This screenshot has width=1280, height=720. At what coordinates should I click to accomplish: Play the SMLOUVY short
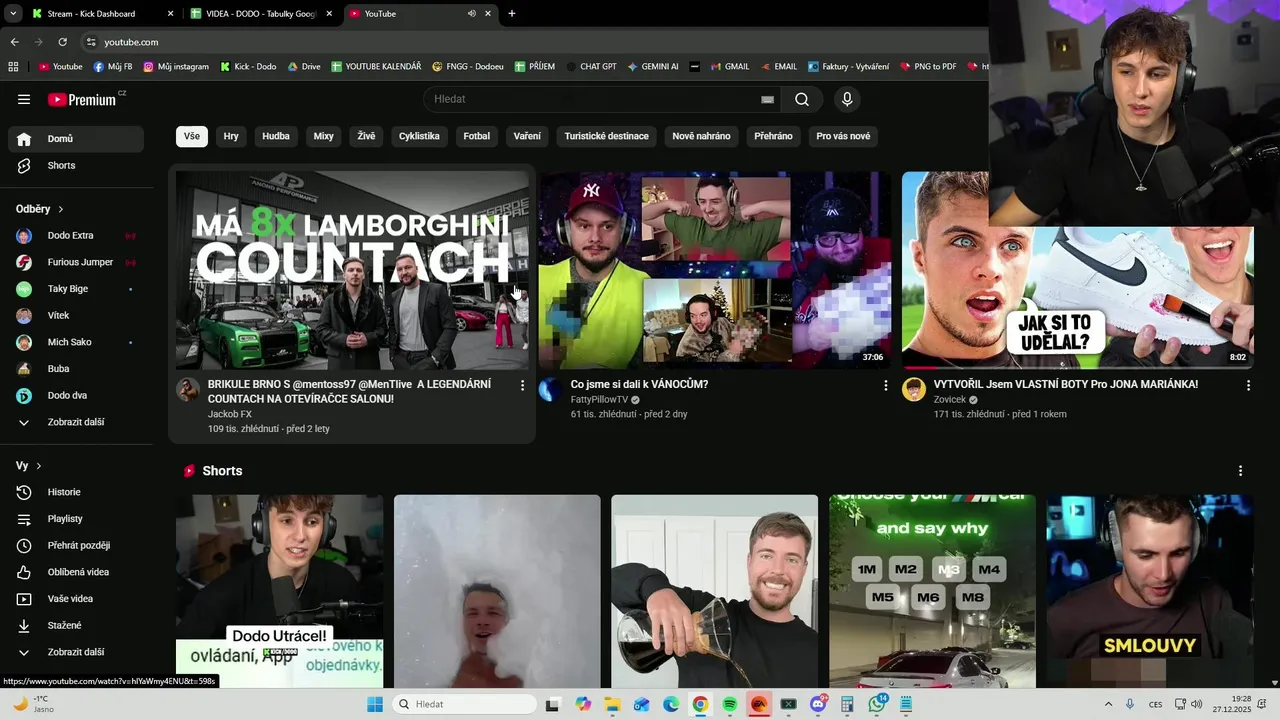1150,591
